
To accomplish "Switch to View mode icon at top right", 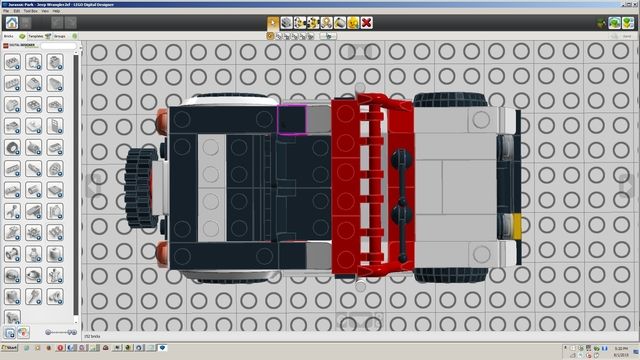I will point(614,23).
